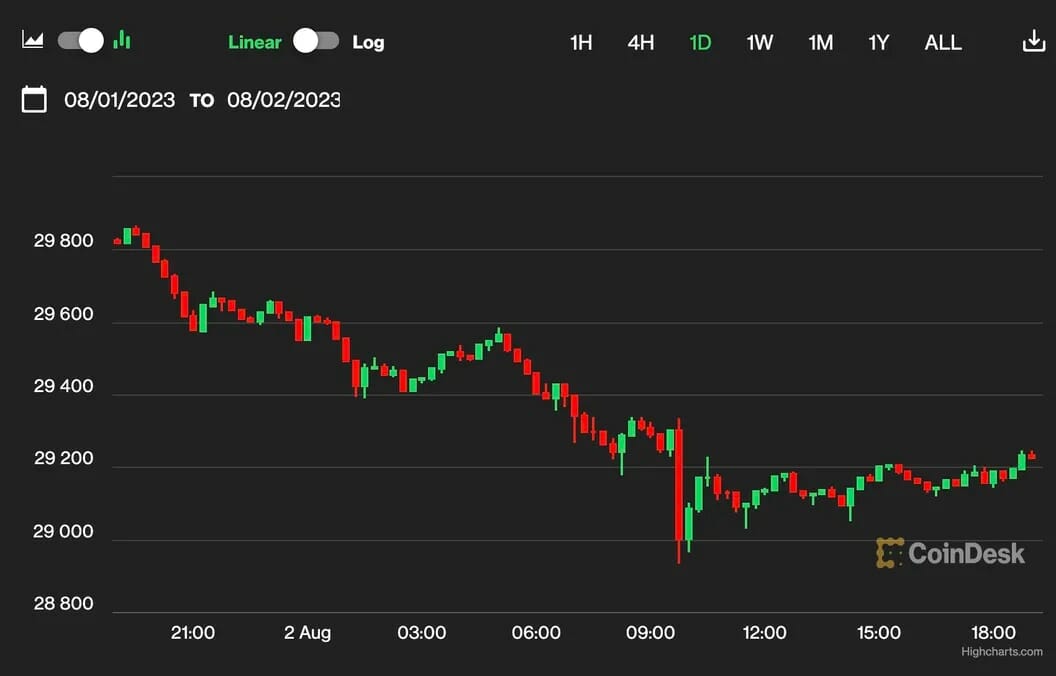The image size is (1056, 676).
Task: Click the area chart icon
Action: pos(33,41)
